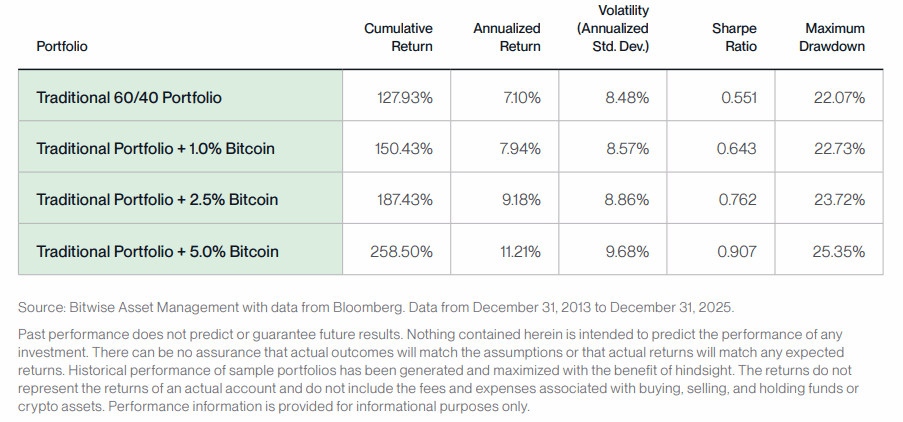Viewport: 903px width, 422px height.
Task: Select Traditional Portfolio + 2.5% Bitcoin label
Action: coord(156,199)
